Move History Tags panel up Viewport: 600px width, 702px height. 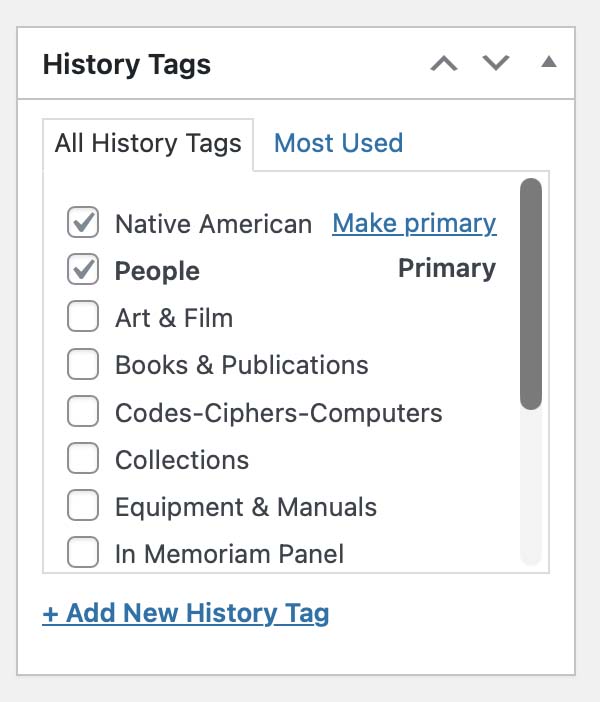coord(444,64)
